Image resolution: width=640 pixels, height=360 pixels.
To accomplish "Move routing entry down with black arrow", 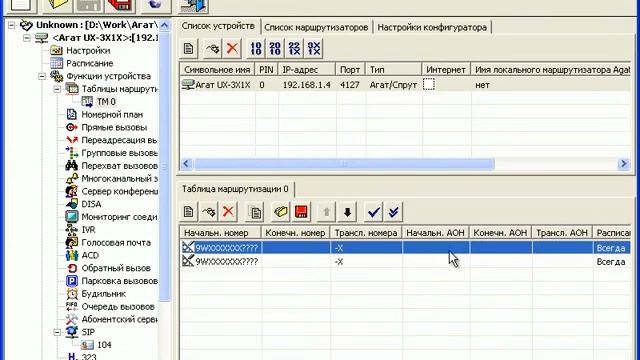I will [x=347, y=212].
